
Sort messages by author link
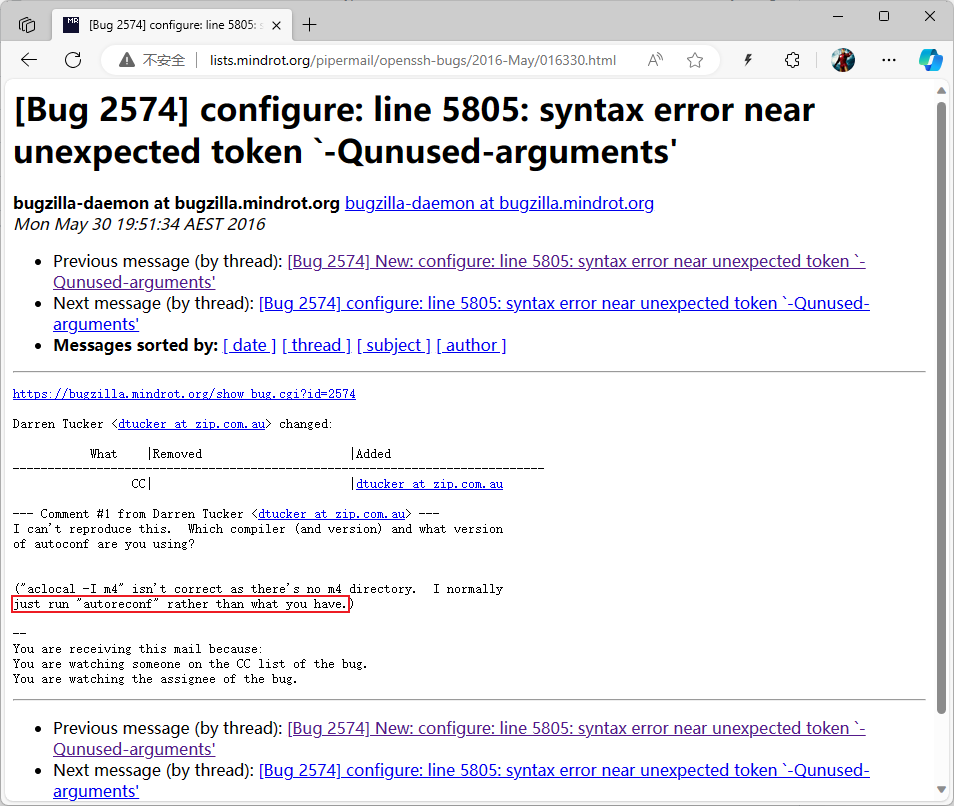pos(471,345)
